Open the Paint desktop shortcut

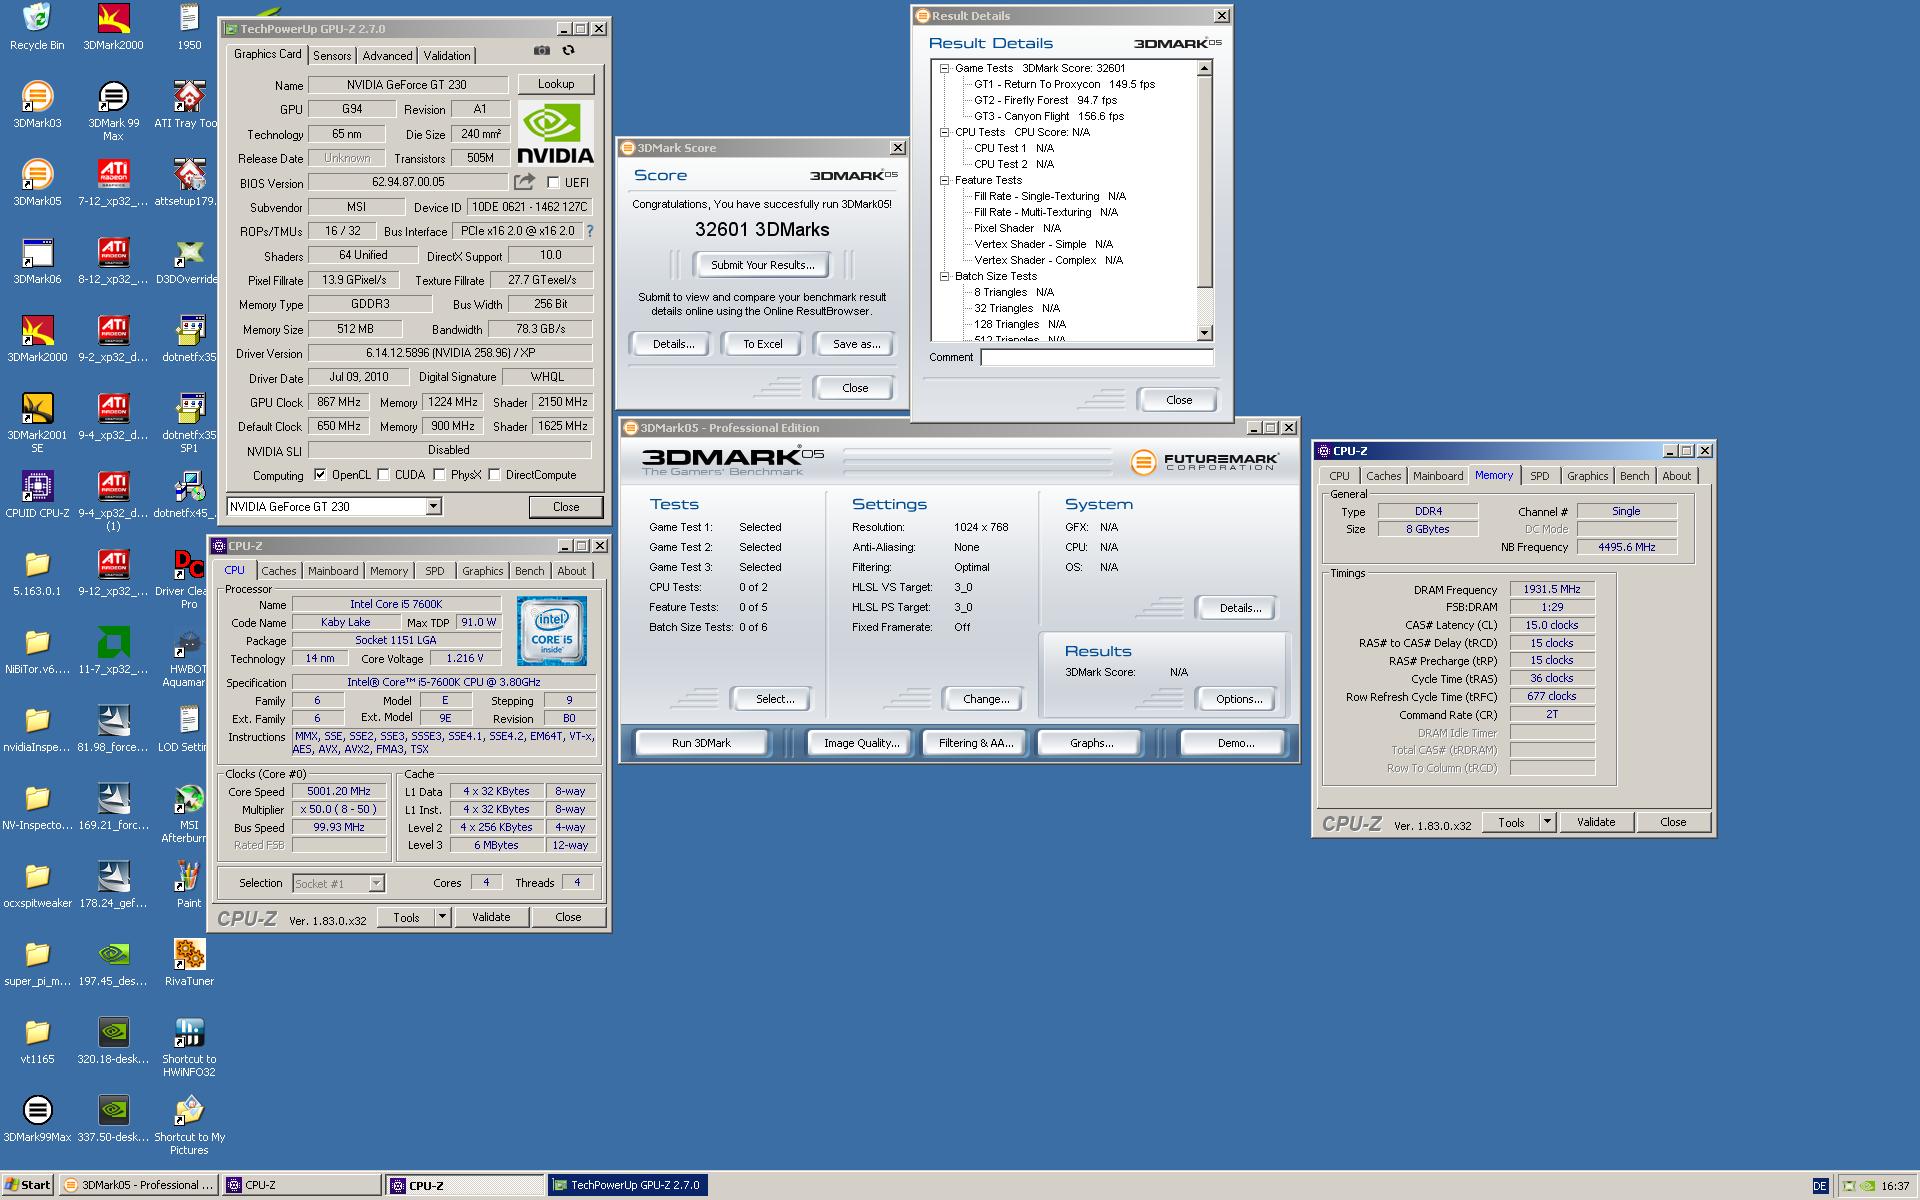click(189, 884)
